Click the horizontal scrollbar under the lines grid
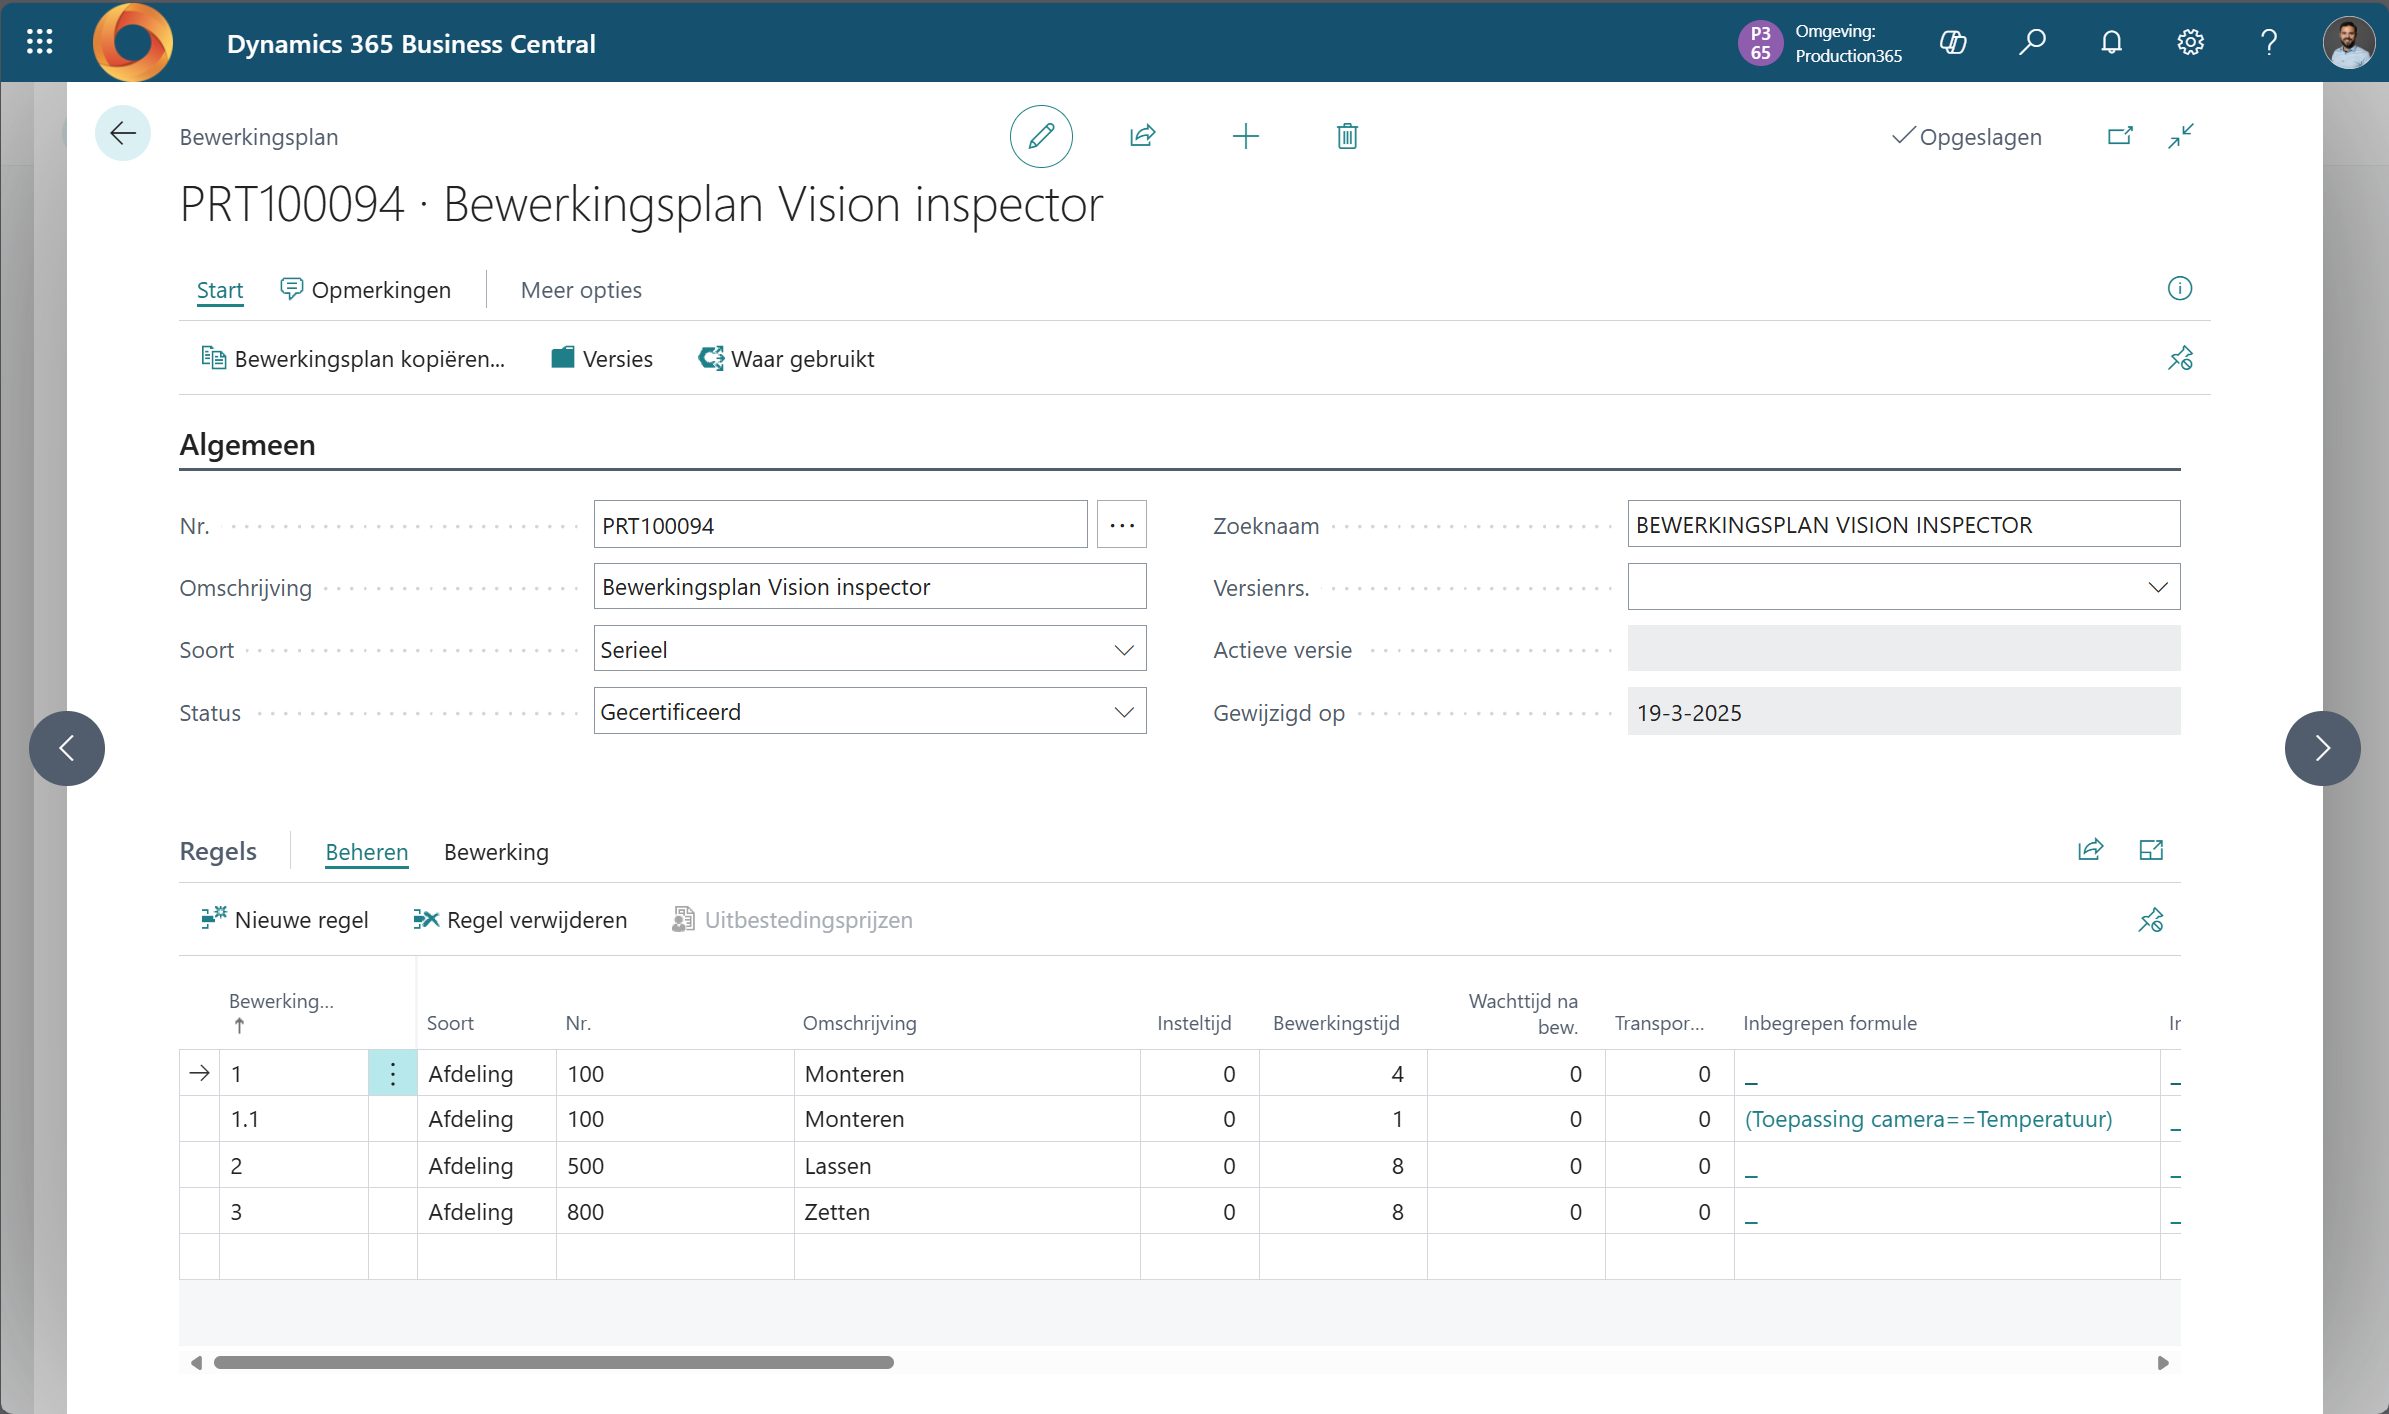 553,1362
